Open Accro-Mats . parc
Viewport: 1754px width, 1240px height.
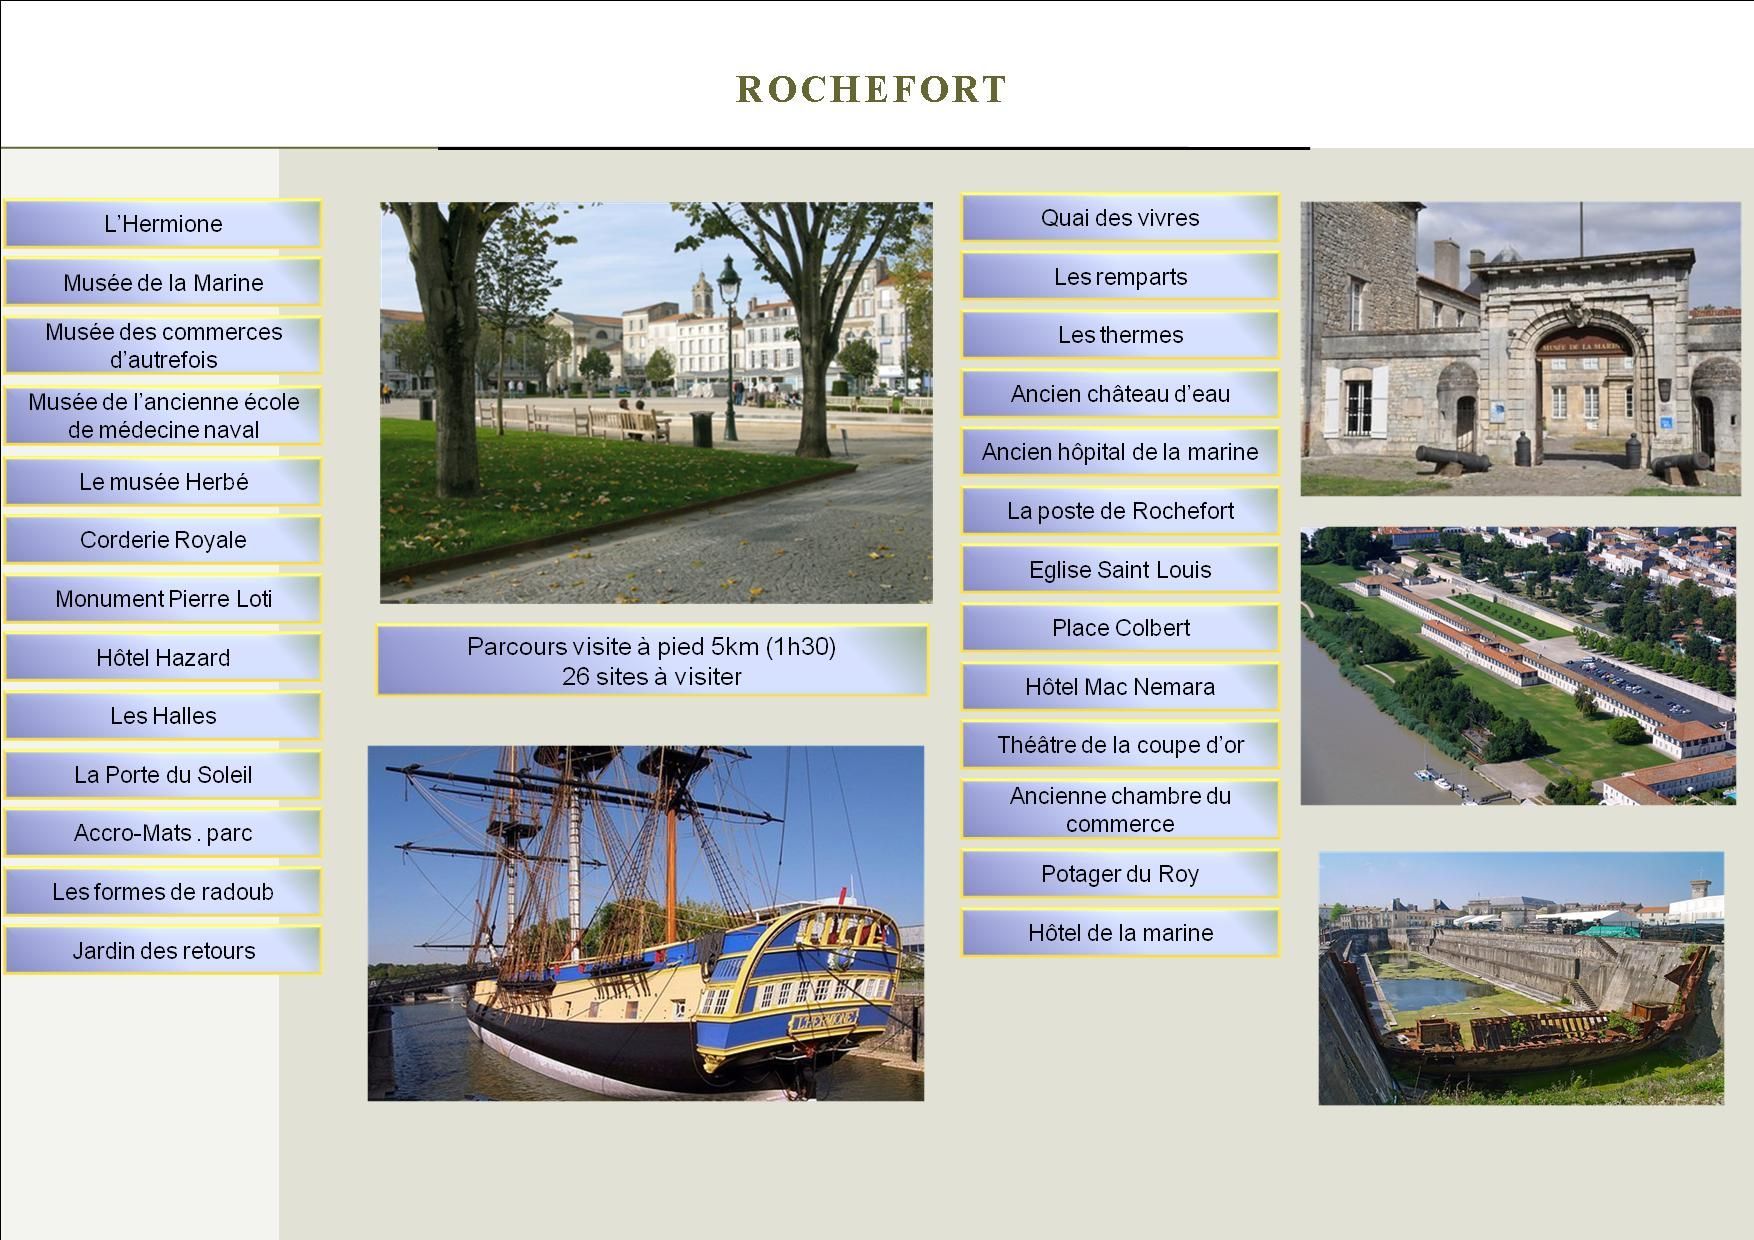coord(163,833)
